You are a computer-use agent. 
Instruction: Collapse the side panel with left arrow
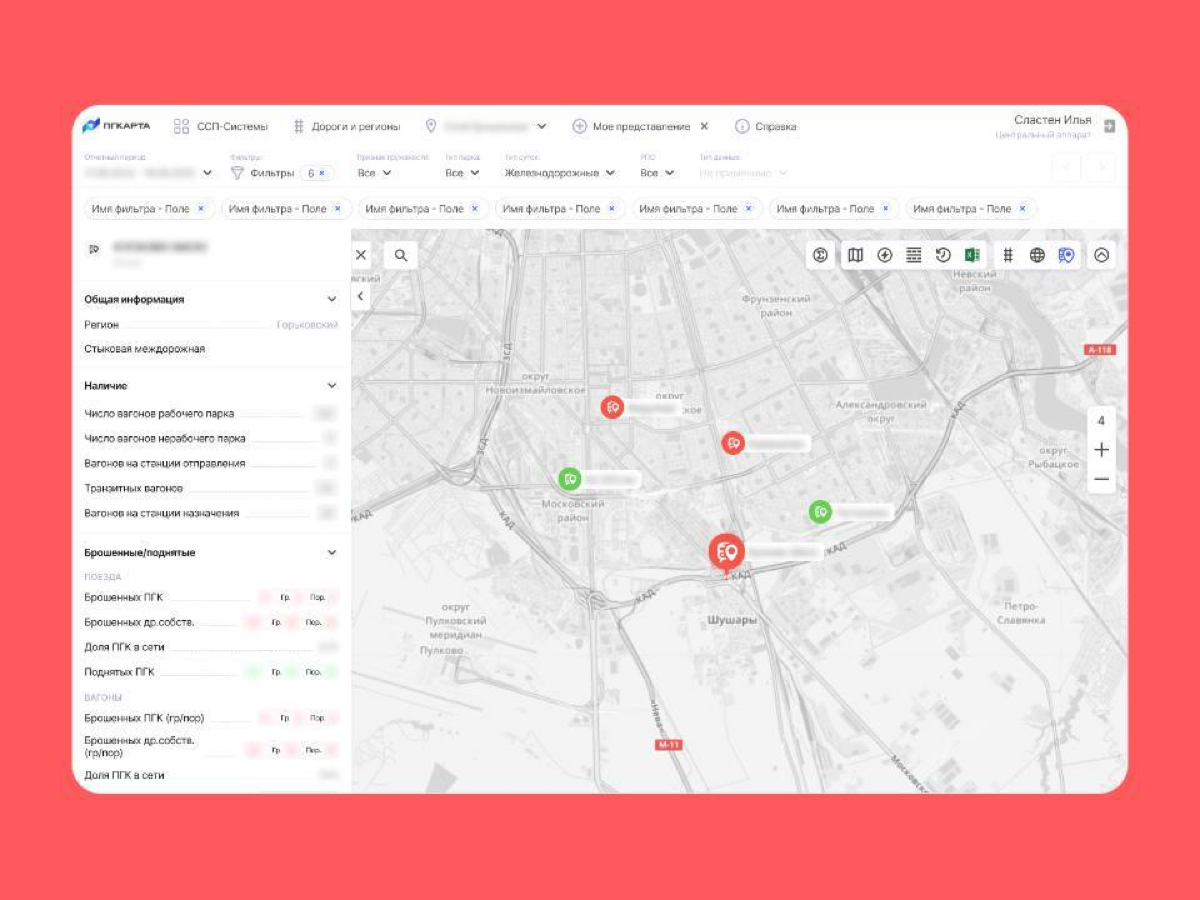pyautogui.click(x=360, y=296)
